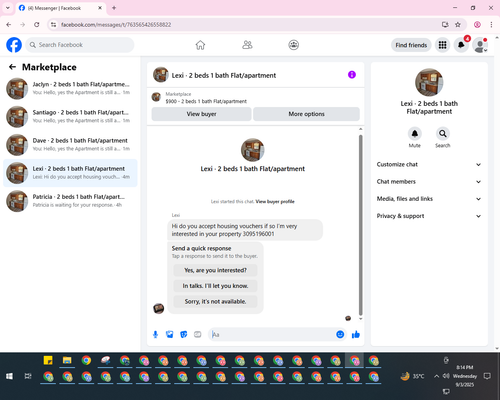Select the Messenger | Facebook tab
The image size is (500, 400).
(61, 8)
